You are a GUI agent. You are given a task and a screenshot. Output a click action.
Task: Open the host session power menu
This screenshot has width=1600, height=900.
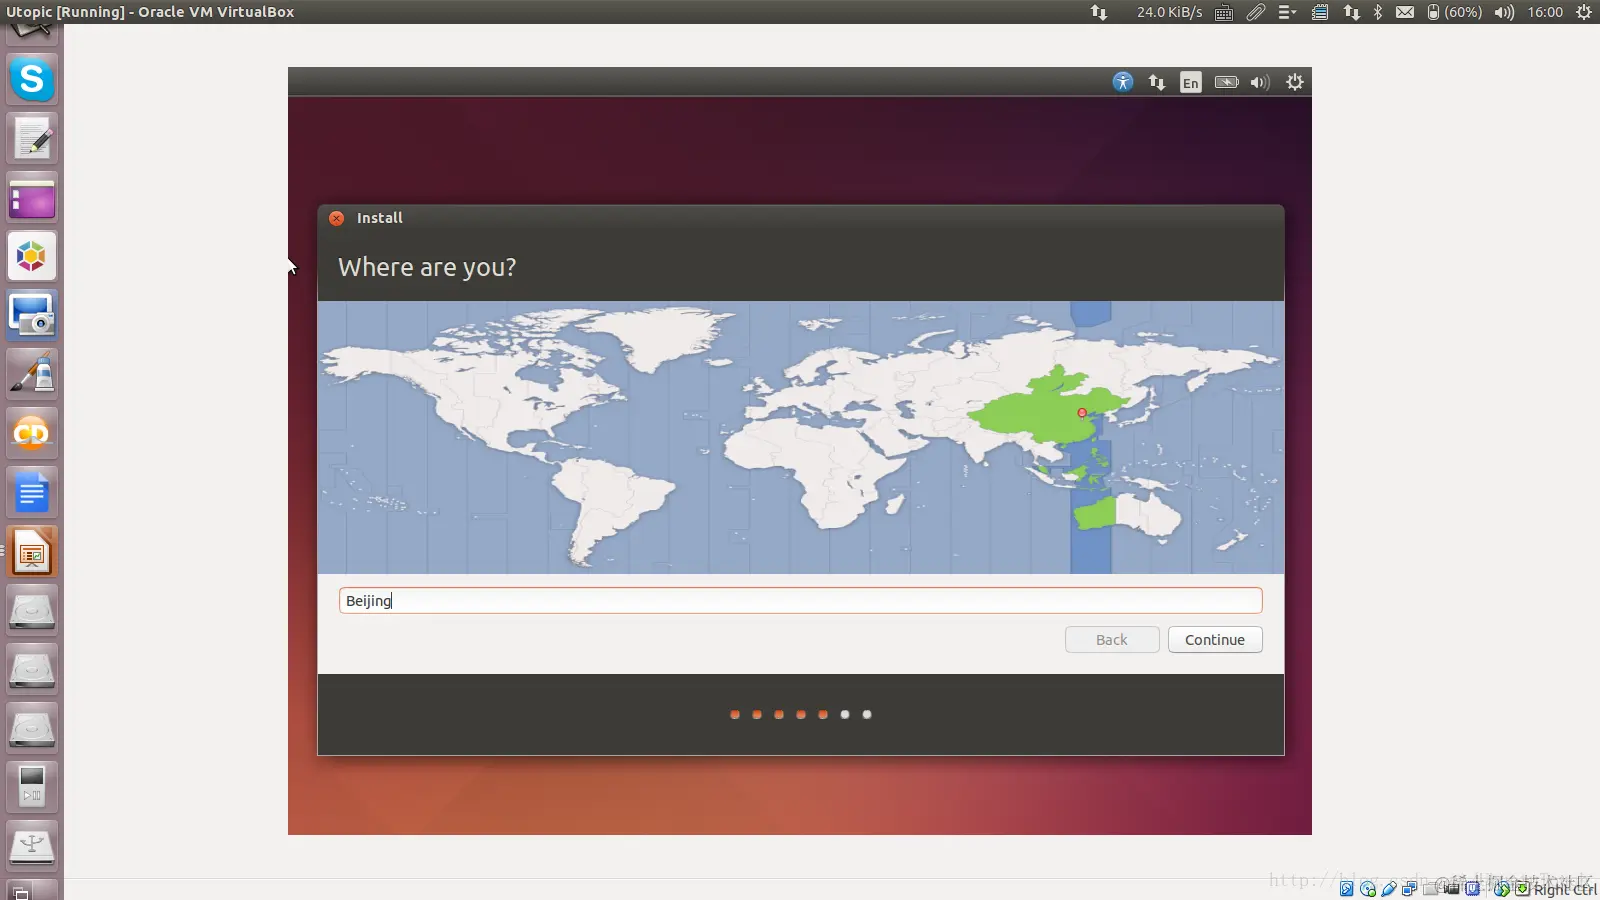(x=1584, y=12)
